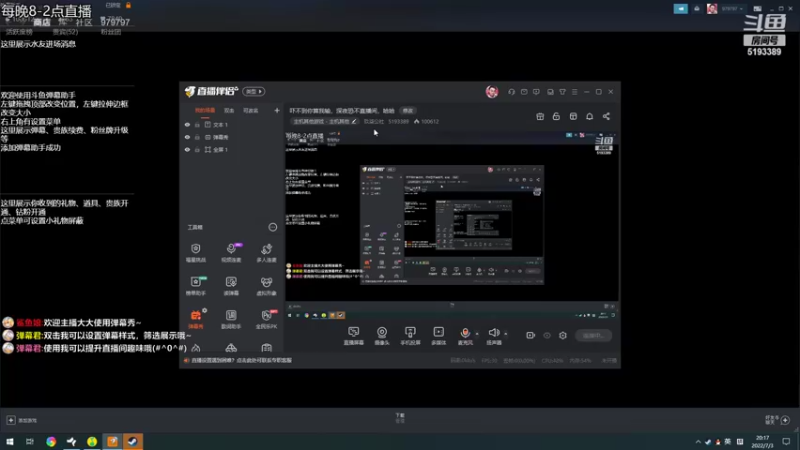Add a new scene with plus icon
Viewport: 800px width, 450px height.
pyautogui.click(x=277, y=110)
